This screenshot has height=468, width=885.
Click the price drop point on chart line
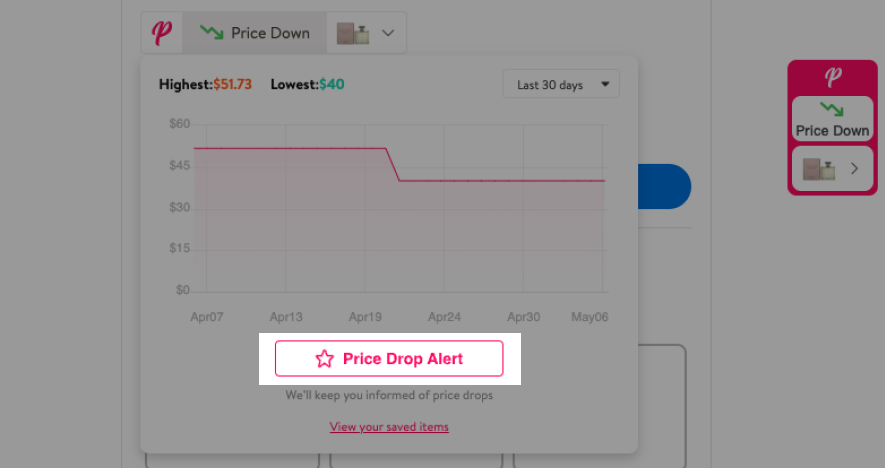[x=393, y=164]
